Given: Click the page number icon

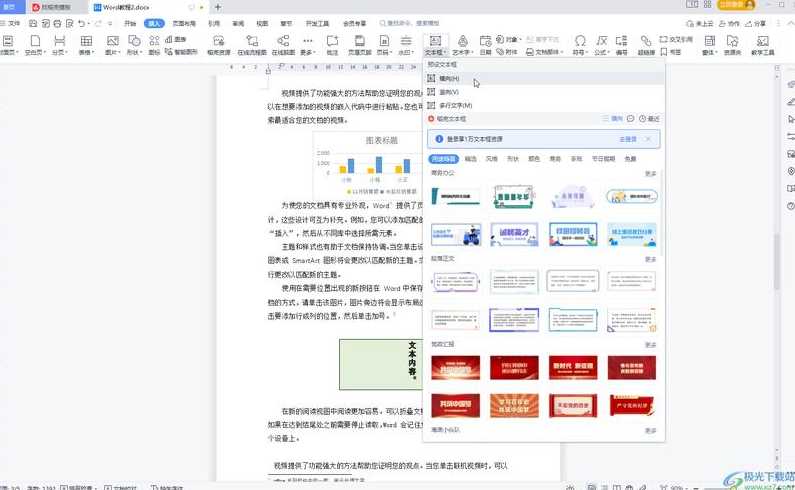Looking at the screenshot, I should point(384,41).
